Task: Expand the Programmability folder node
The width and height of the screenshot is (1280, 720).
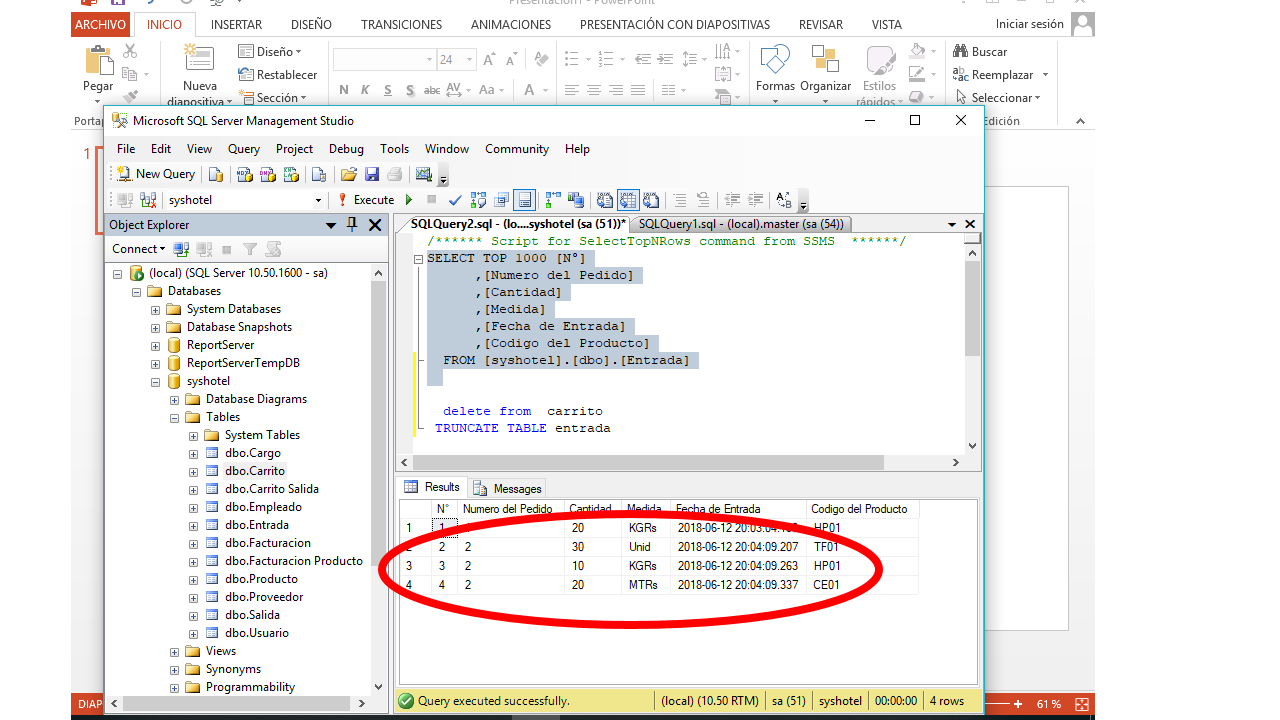Action: (175, 687)
